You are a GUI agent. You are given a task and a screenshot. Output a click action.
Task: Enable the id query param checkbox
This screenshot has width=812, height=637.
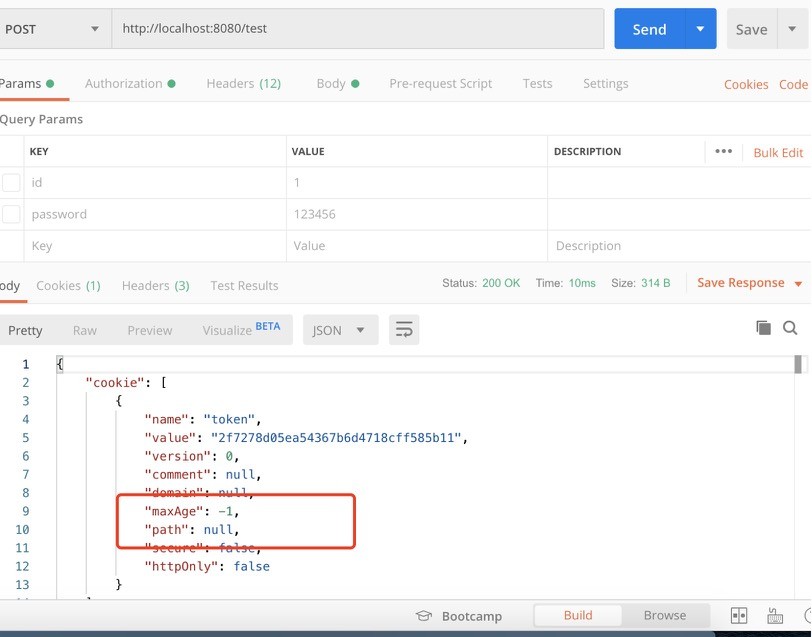tap(11, 183)
